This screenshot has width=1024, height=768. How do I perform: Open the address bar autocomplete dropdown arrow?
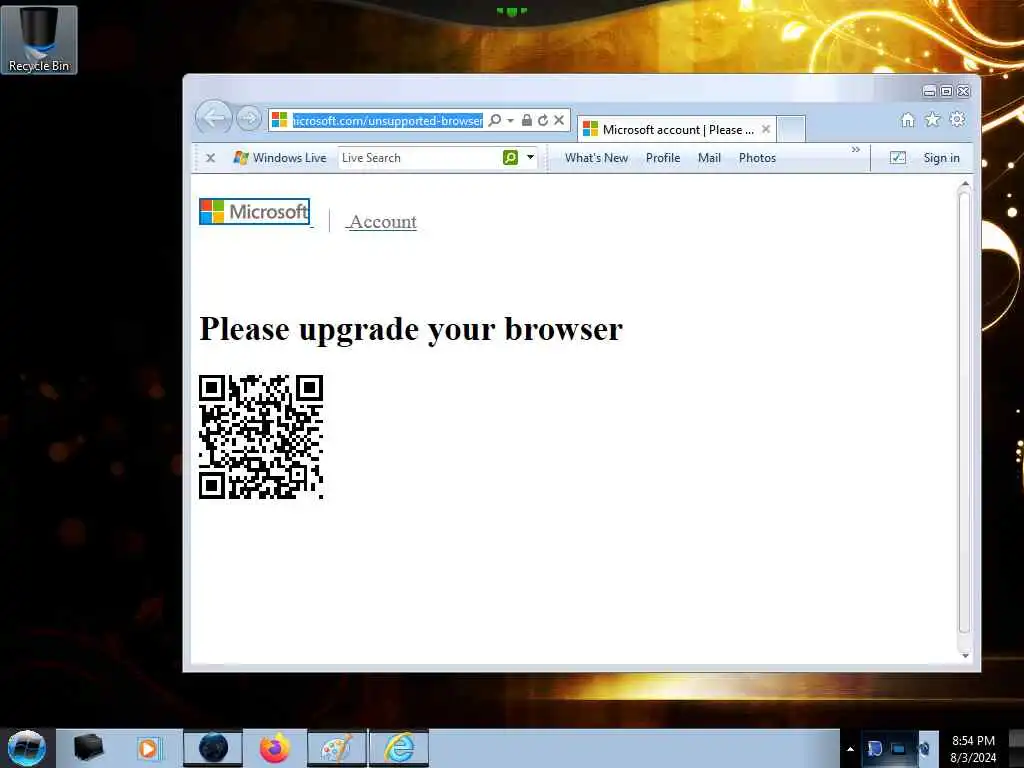(510, 120)
